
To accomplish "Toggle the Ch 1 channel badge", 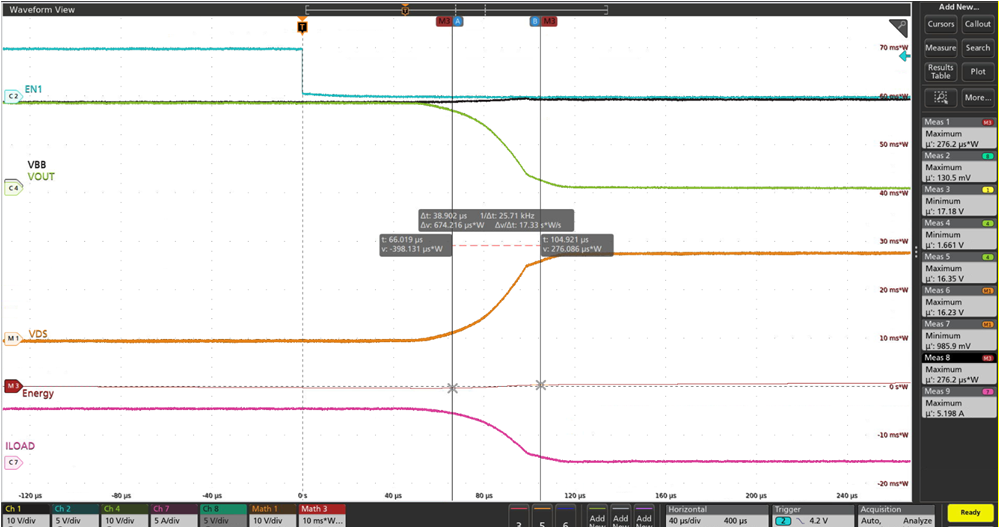I will coord(25,514).
